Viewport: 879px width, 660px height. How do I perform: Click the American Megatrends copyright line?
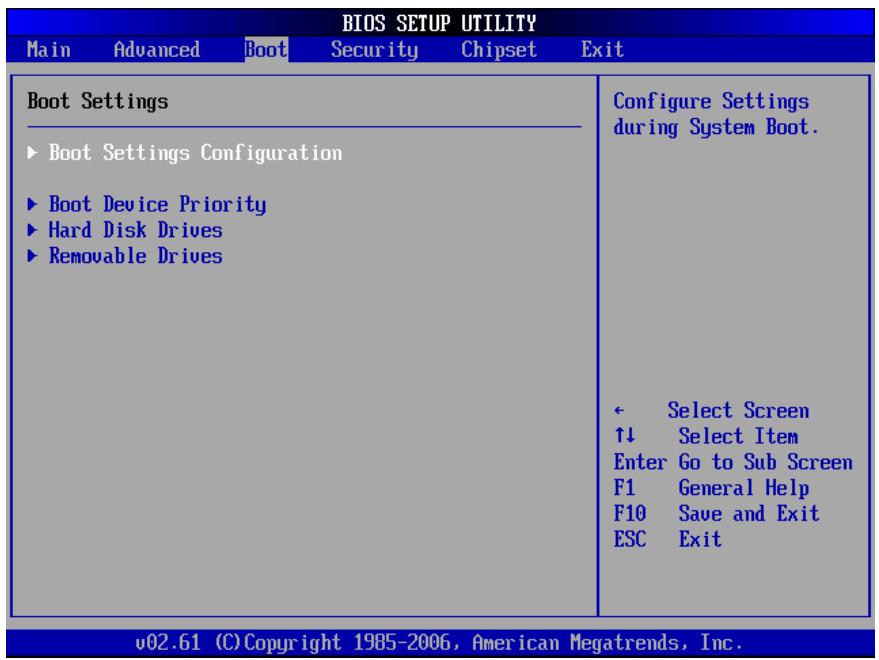tap(439, 643)
